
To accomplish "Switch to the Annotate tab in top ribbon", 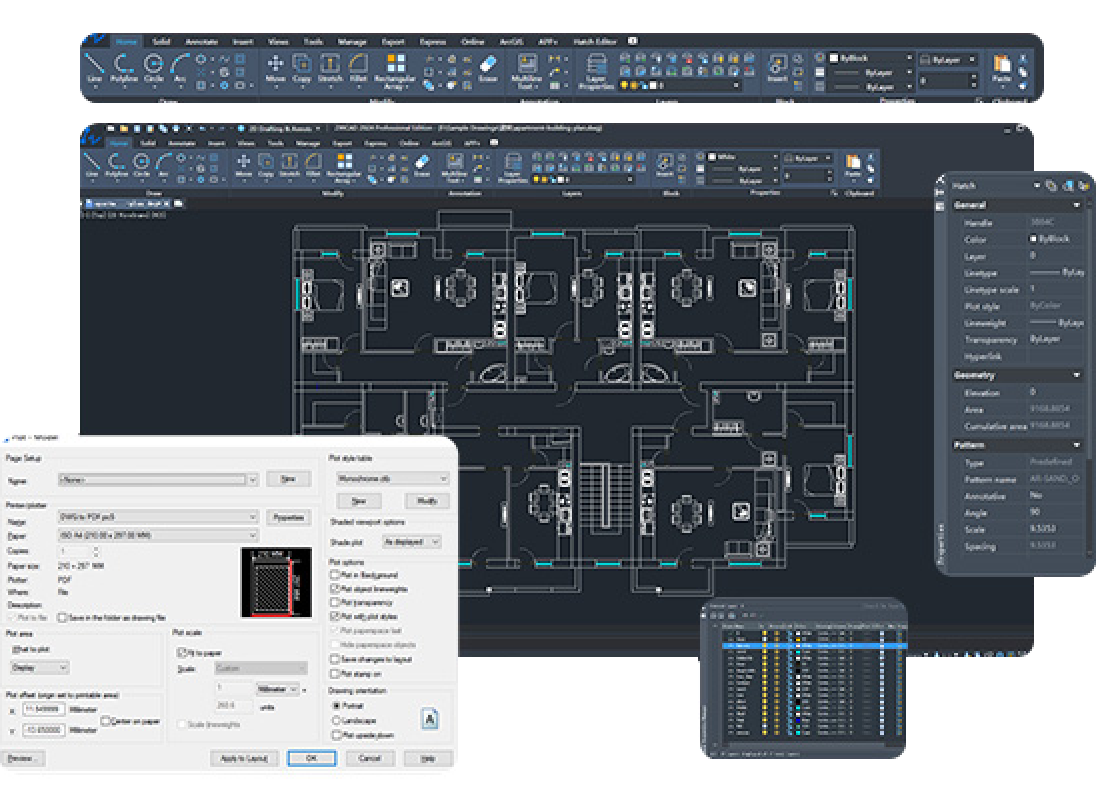I will coord(201,42).
